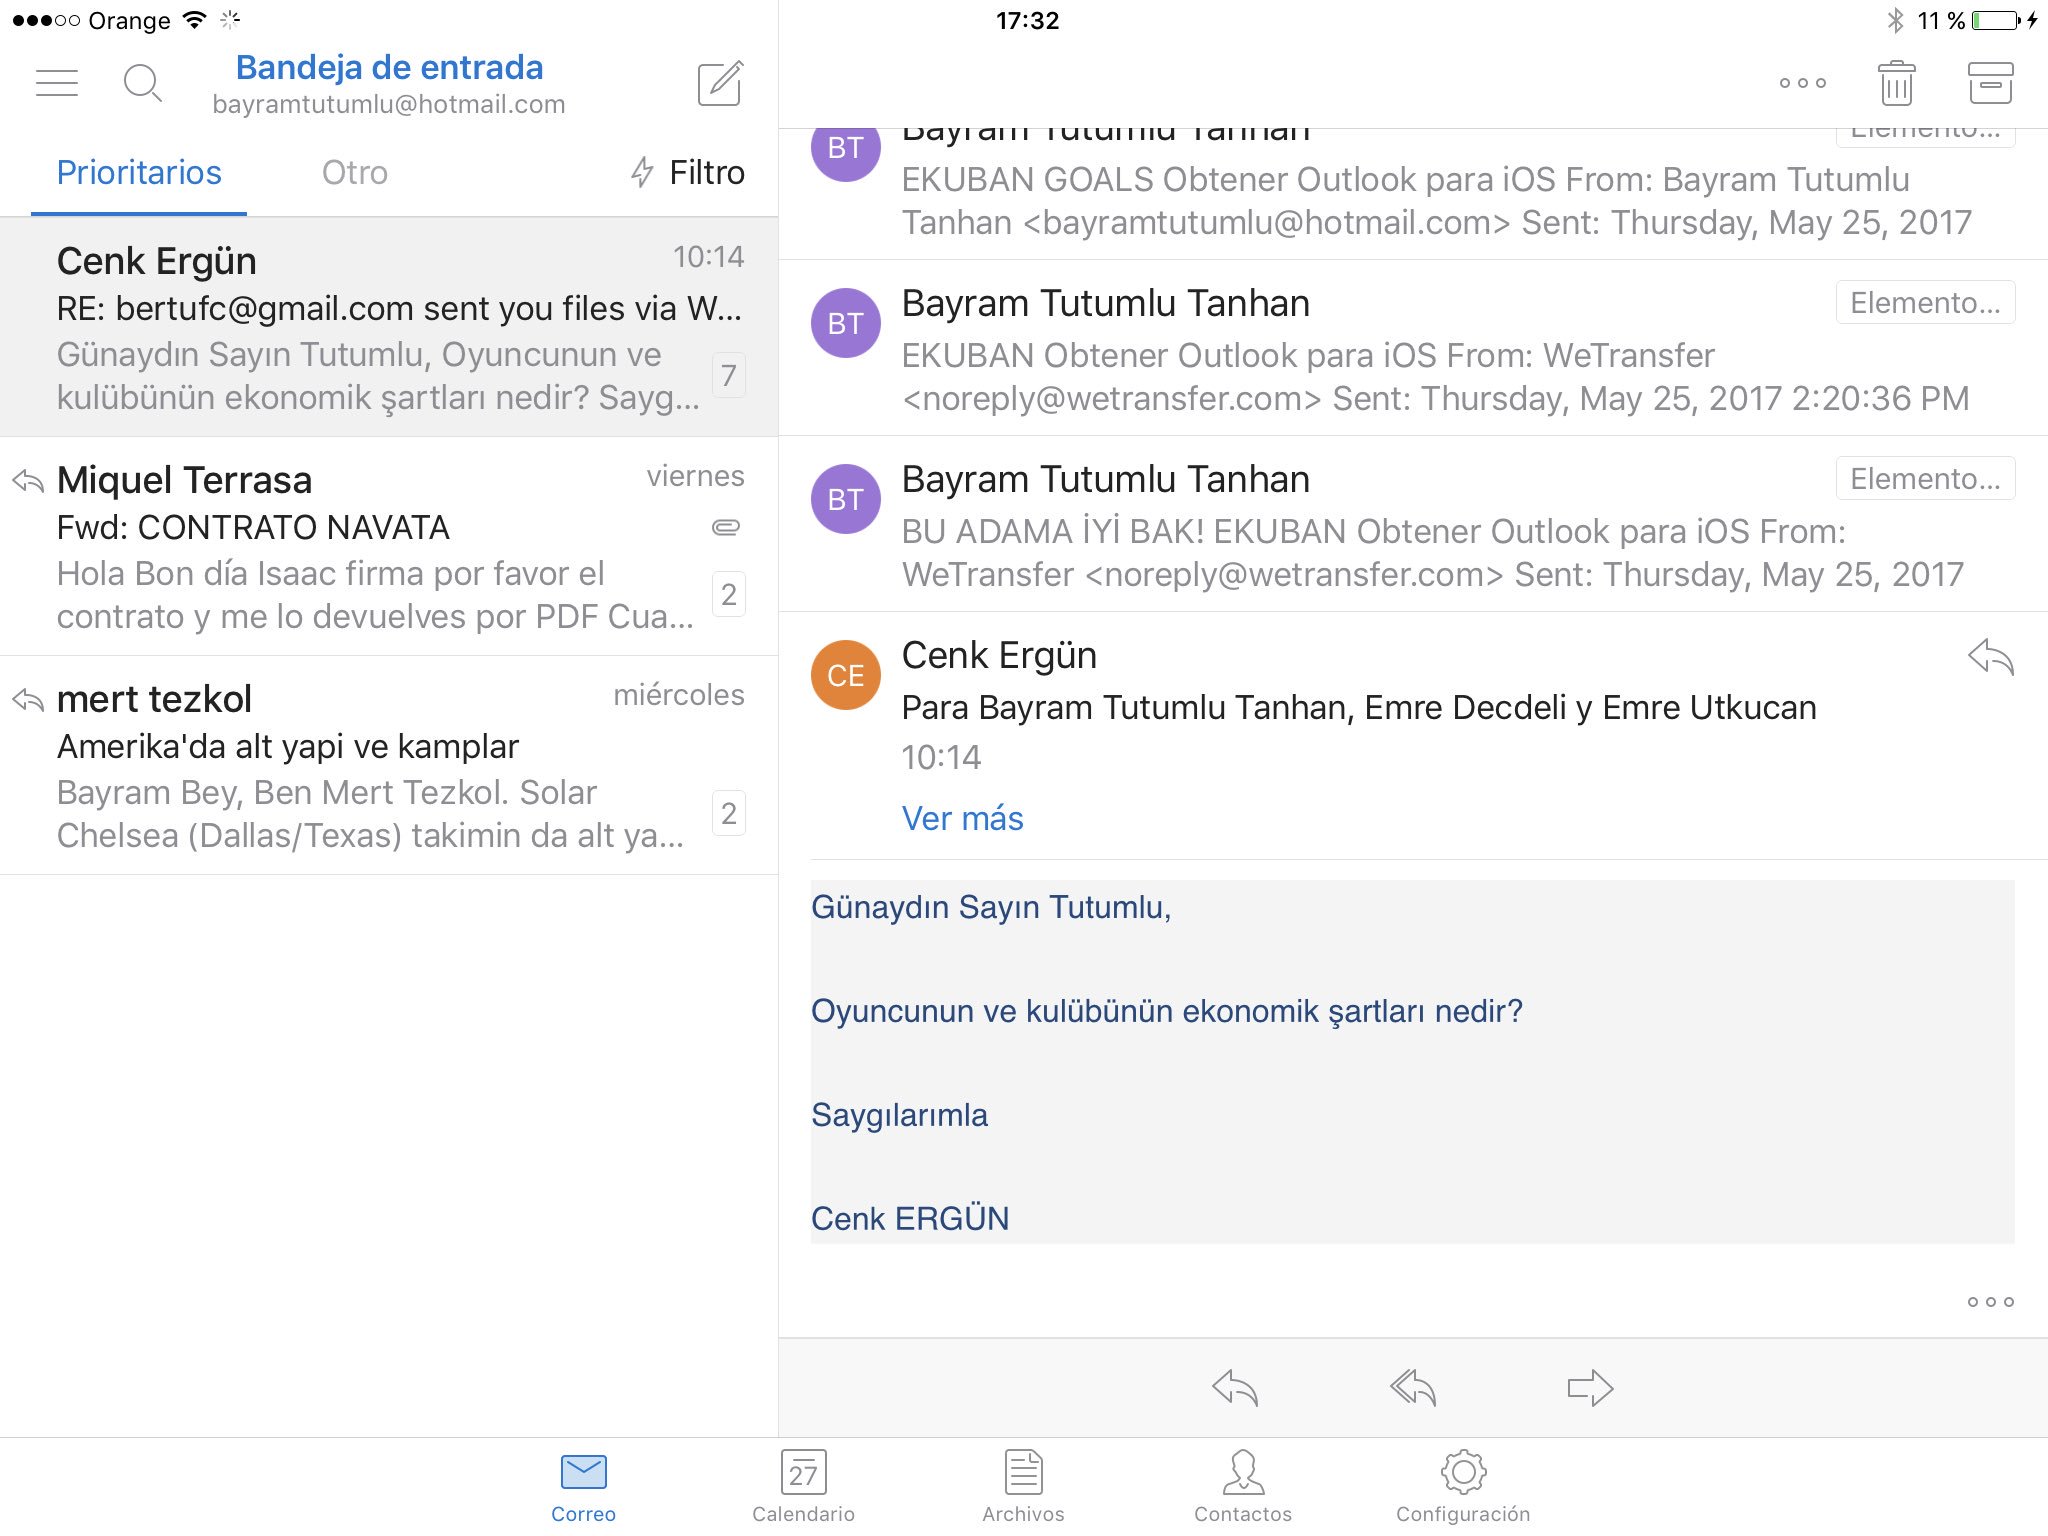Tap the search magnifier icon

(x=142, y=83)
